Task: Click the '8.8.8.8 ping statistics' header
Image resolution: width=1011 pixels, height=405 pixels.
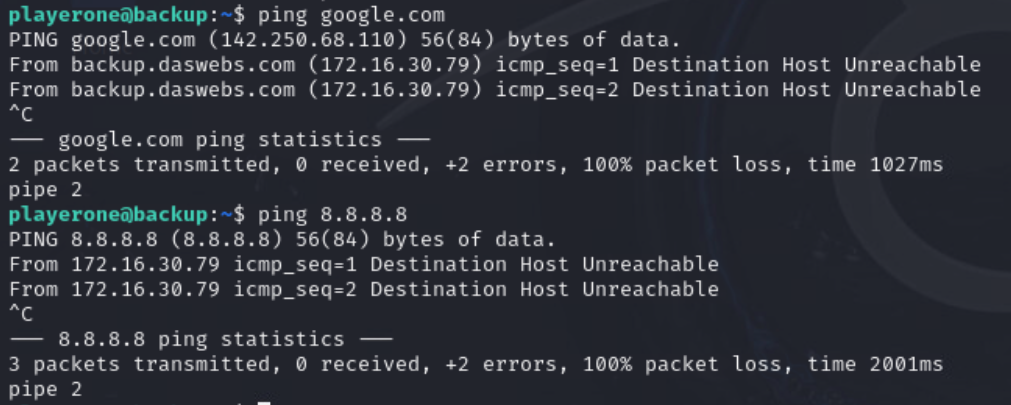Action: pyautogui.click(x=201, y=339)
